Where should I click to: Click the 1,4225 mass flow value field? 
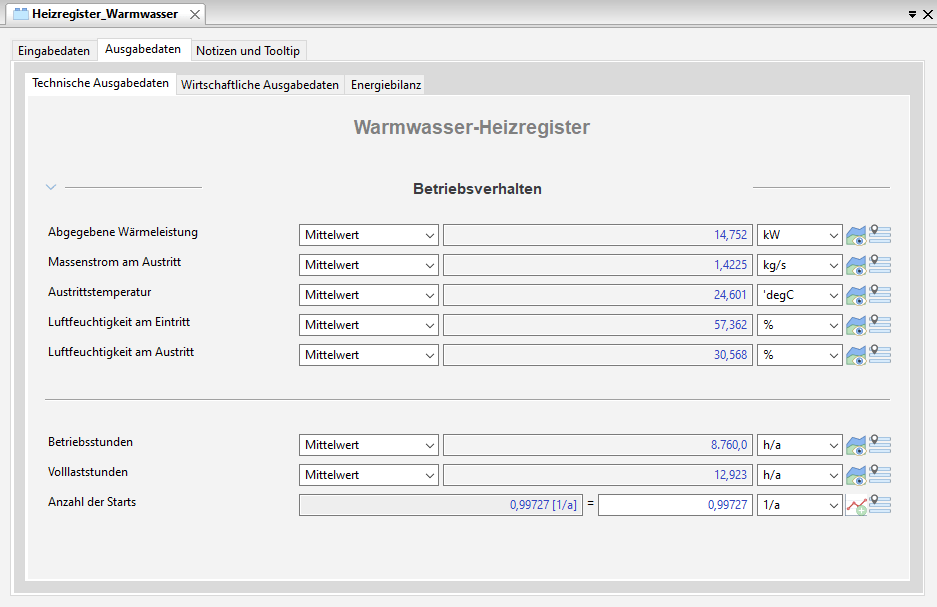(x=598, y=265)
